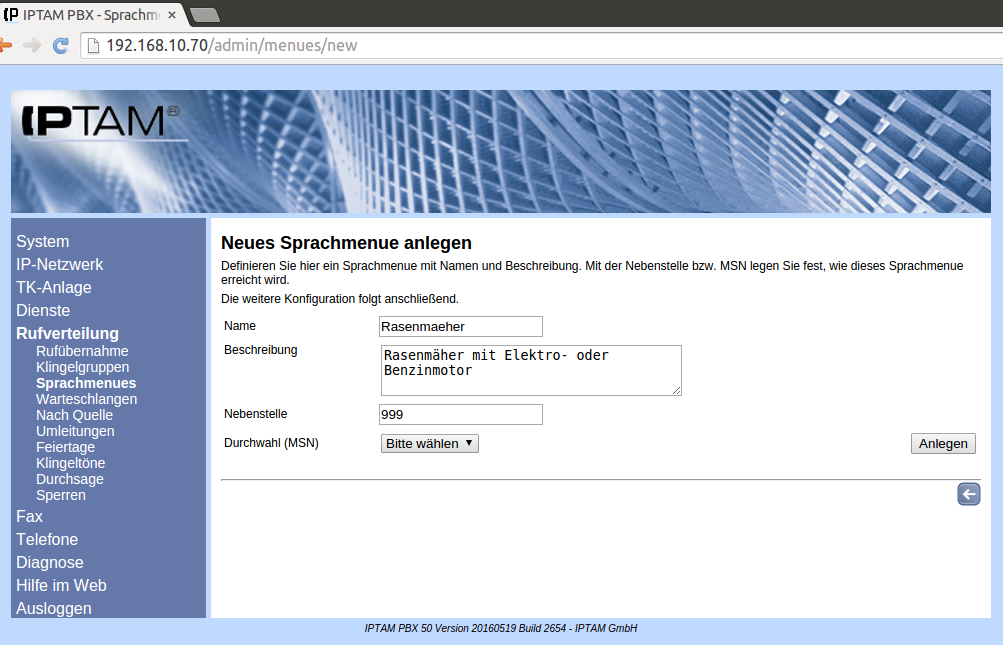Open the Durchwahl (MSN) dropdown
1003x645 pixels.
[x=430, y=443]
